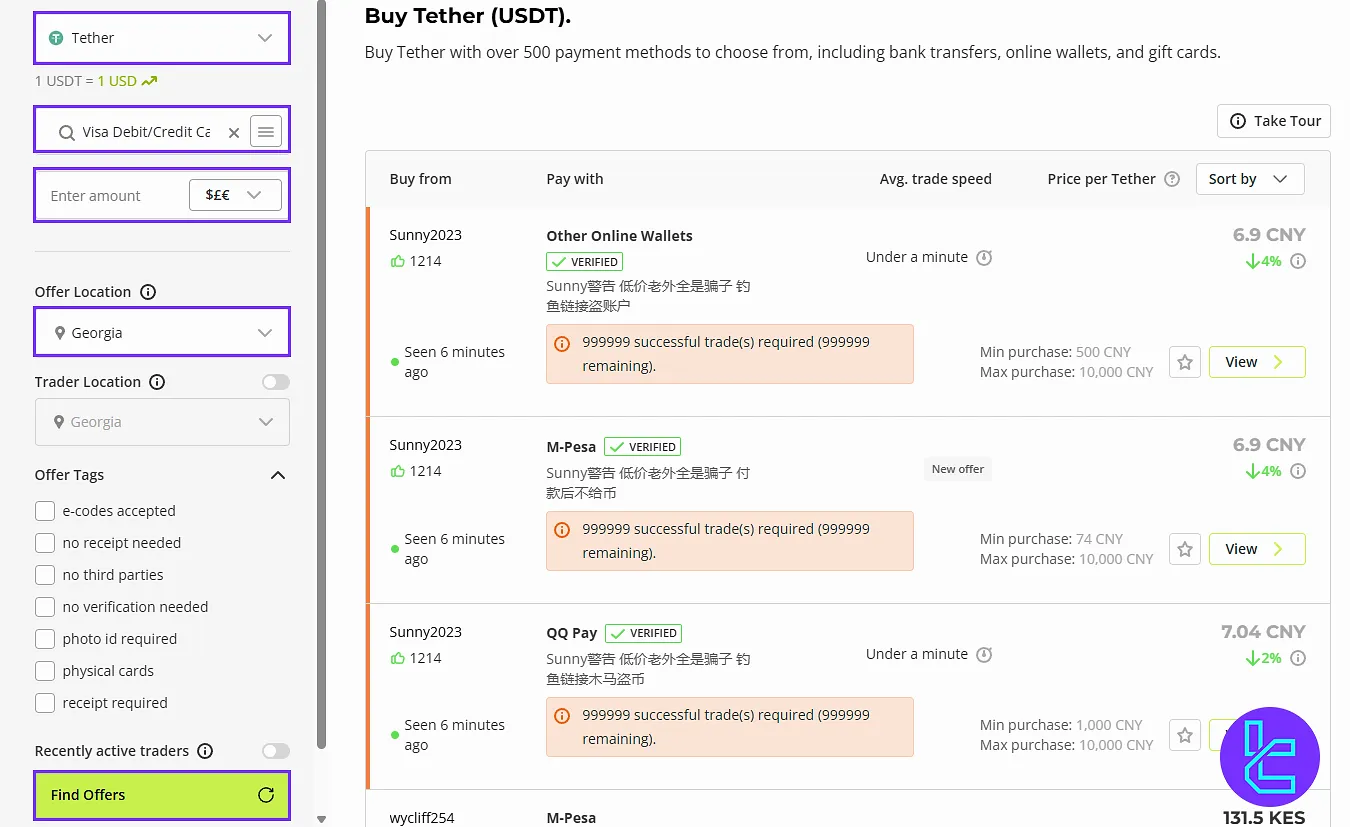The image size is (1350, 827).
Task: Click the info icon next to 6.9 CNY Other Online Wallets price
Action: point(1298,261)
